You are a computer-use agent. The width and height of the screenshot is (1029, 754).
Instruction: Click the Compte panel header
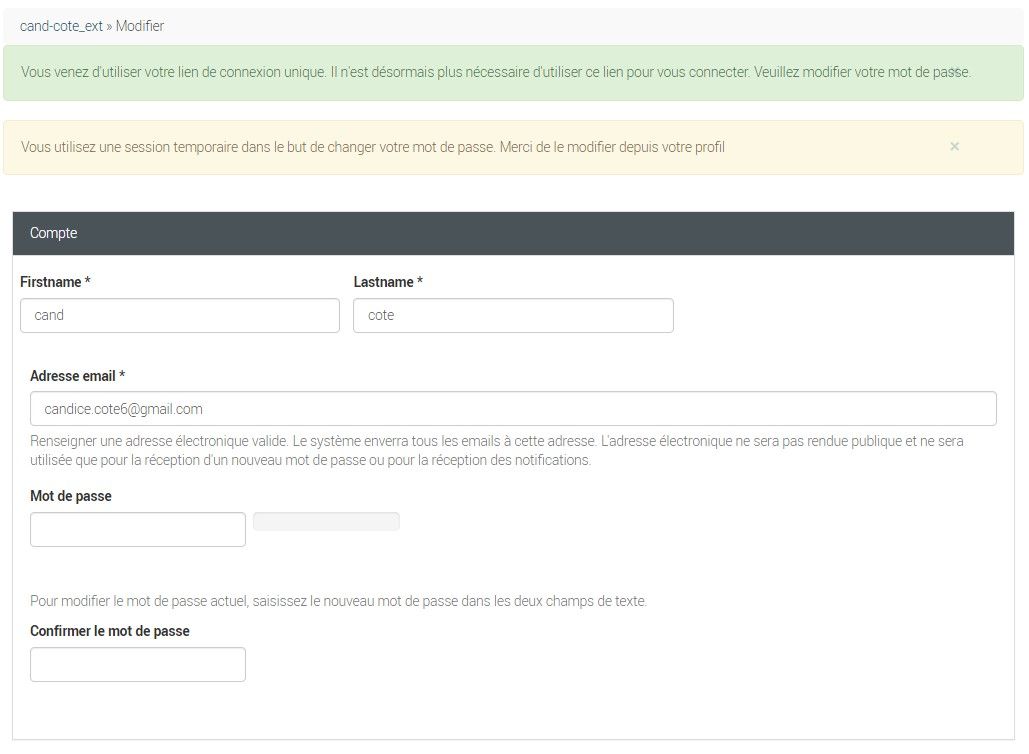click(513, 233)
